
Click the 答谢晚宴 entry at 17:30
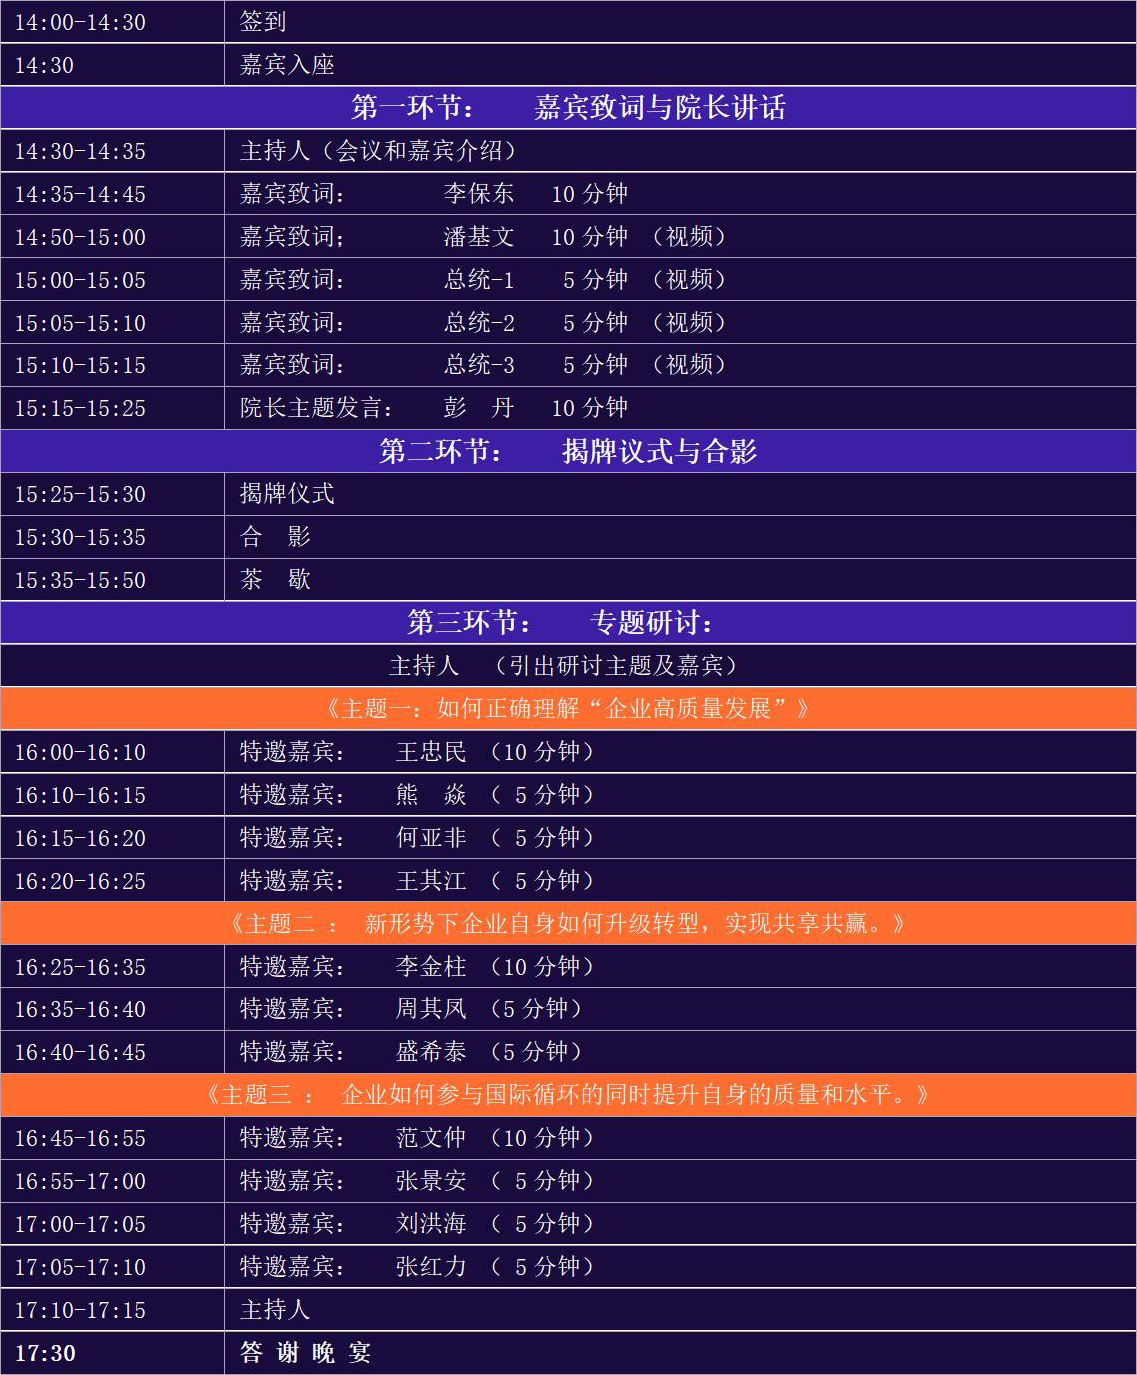(306, 1353)
